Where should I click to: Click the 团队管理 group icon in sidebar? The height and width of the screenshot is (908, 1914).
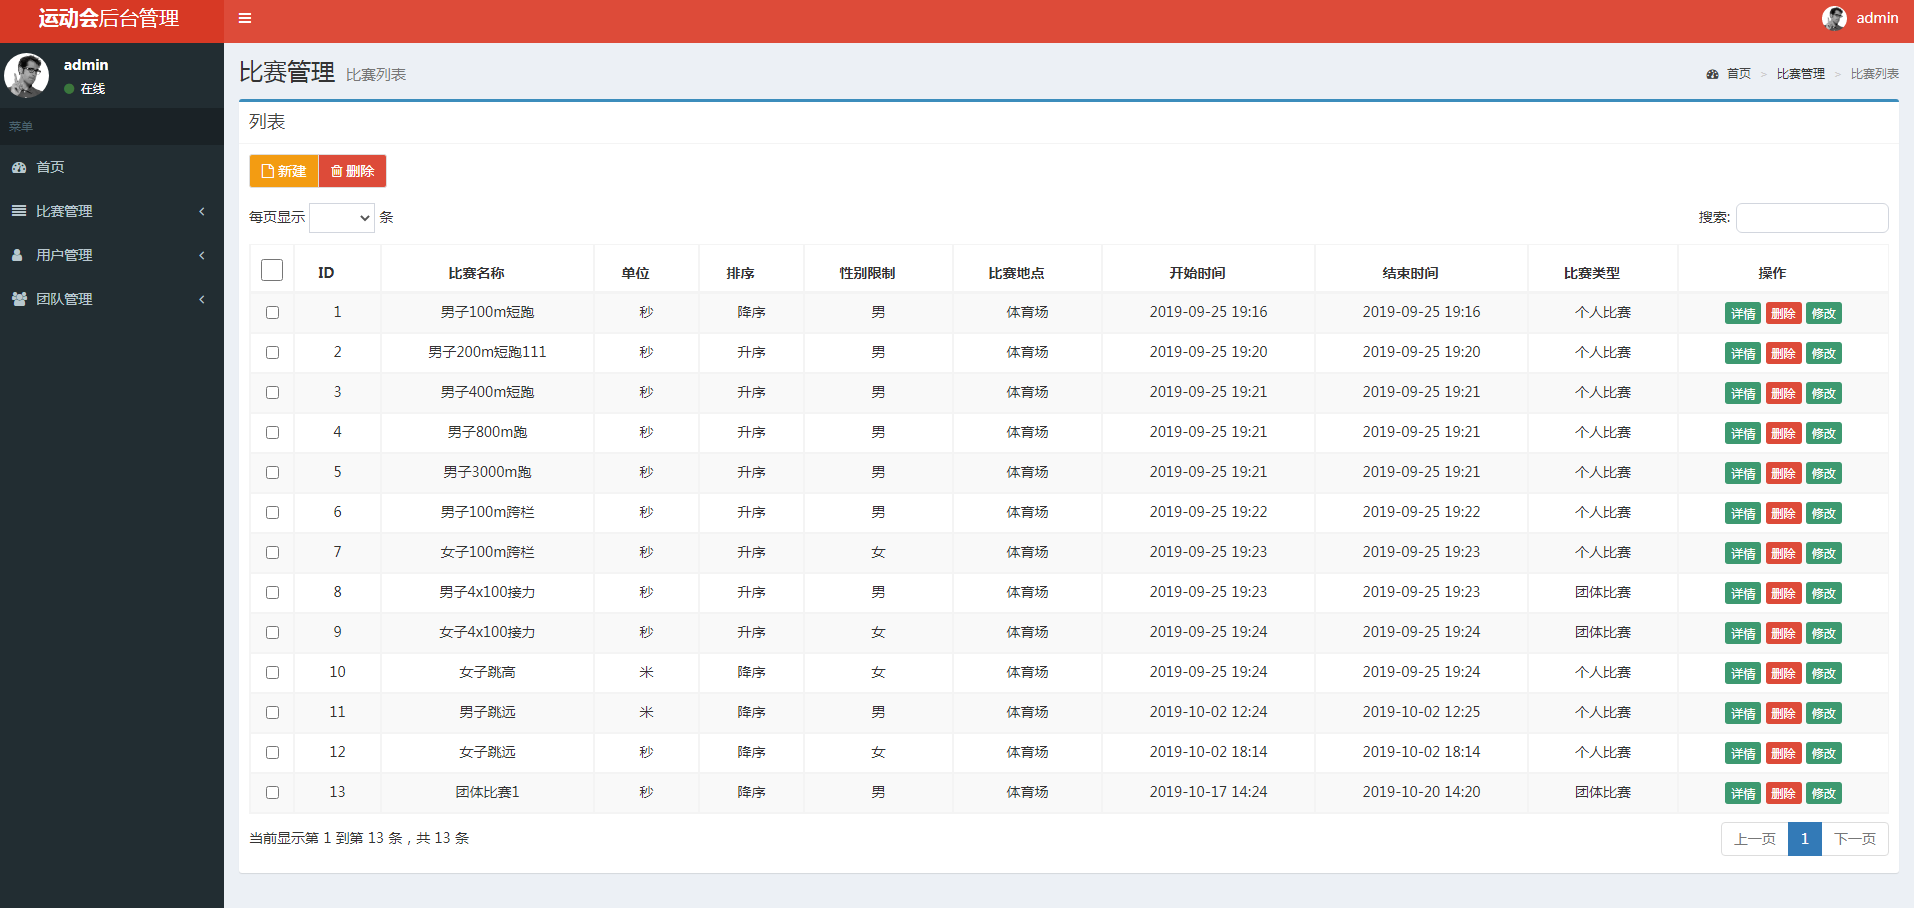(x=19, y=299)
